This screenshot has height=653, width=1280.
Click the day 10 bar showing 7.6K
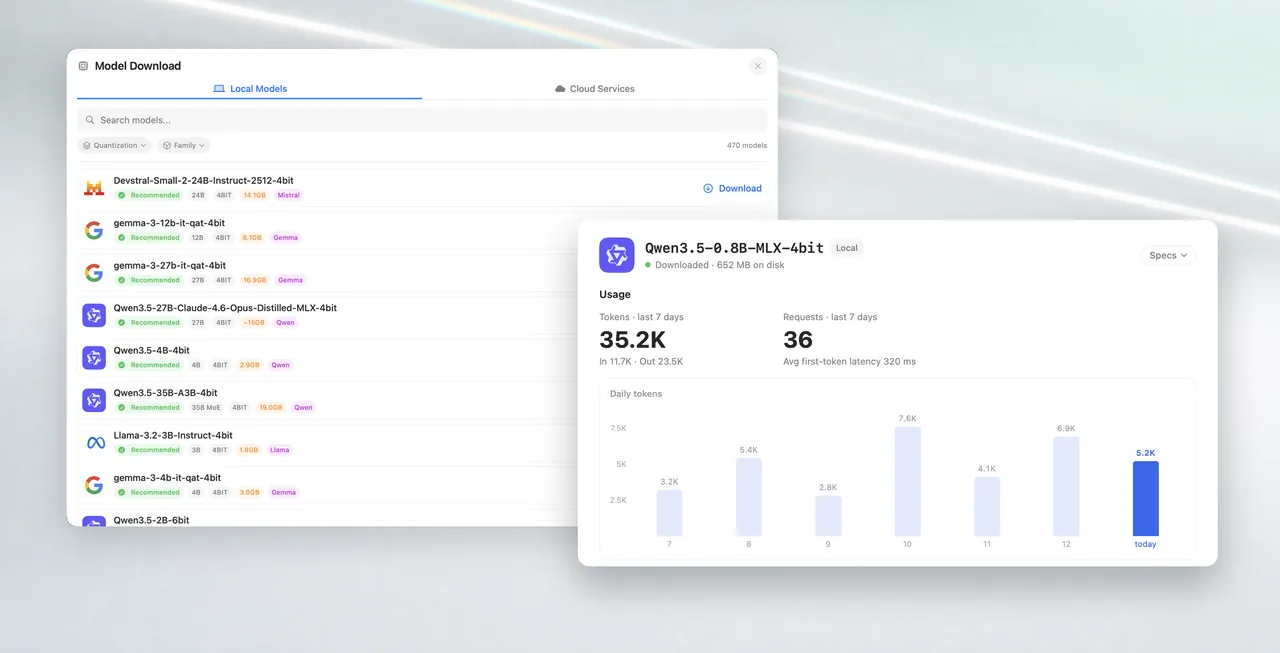(908, 482)
